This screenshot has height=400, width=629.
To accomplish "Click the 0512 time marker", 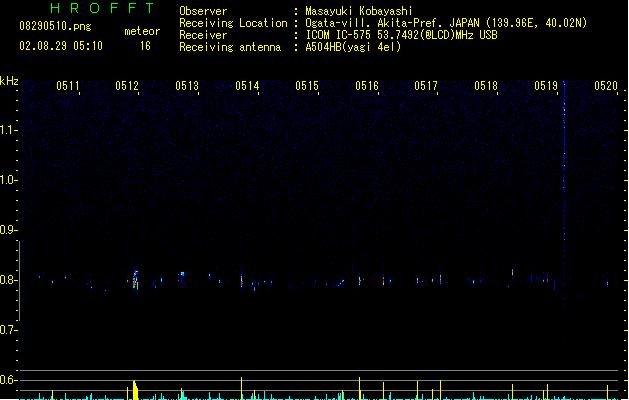I will coord(127,86).
